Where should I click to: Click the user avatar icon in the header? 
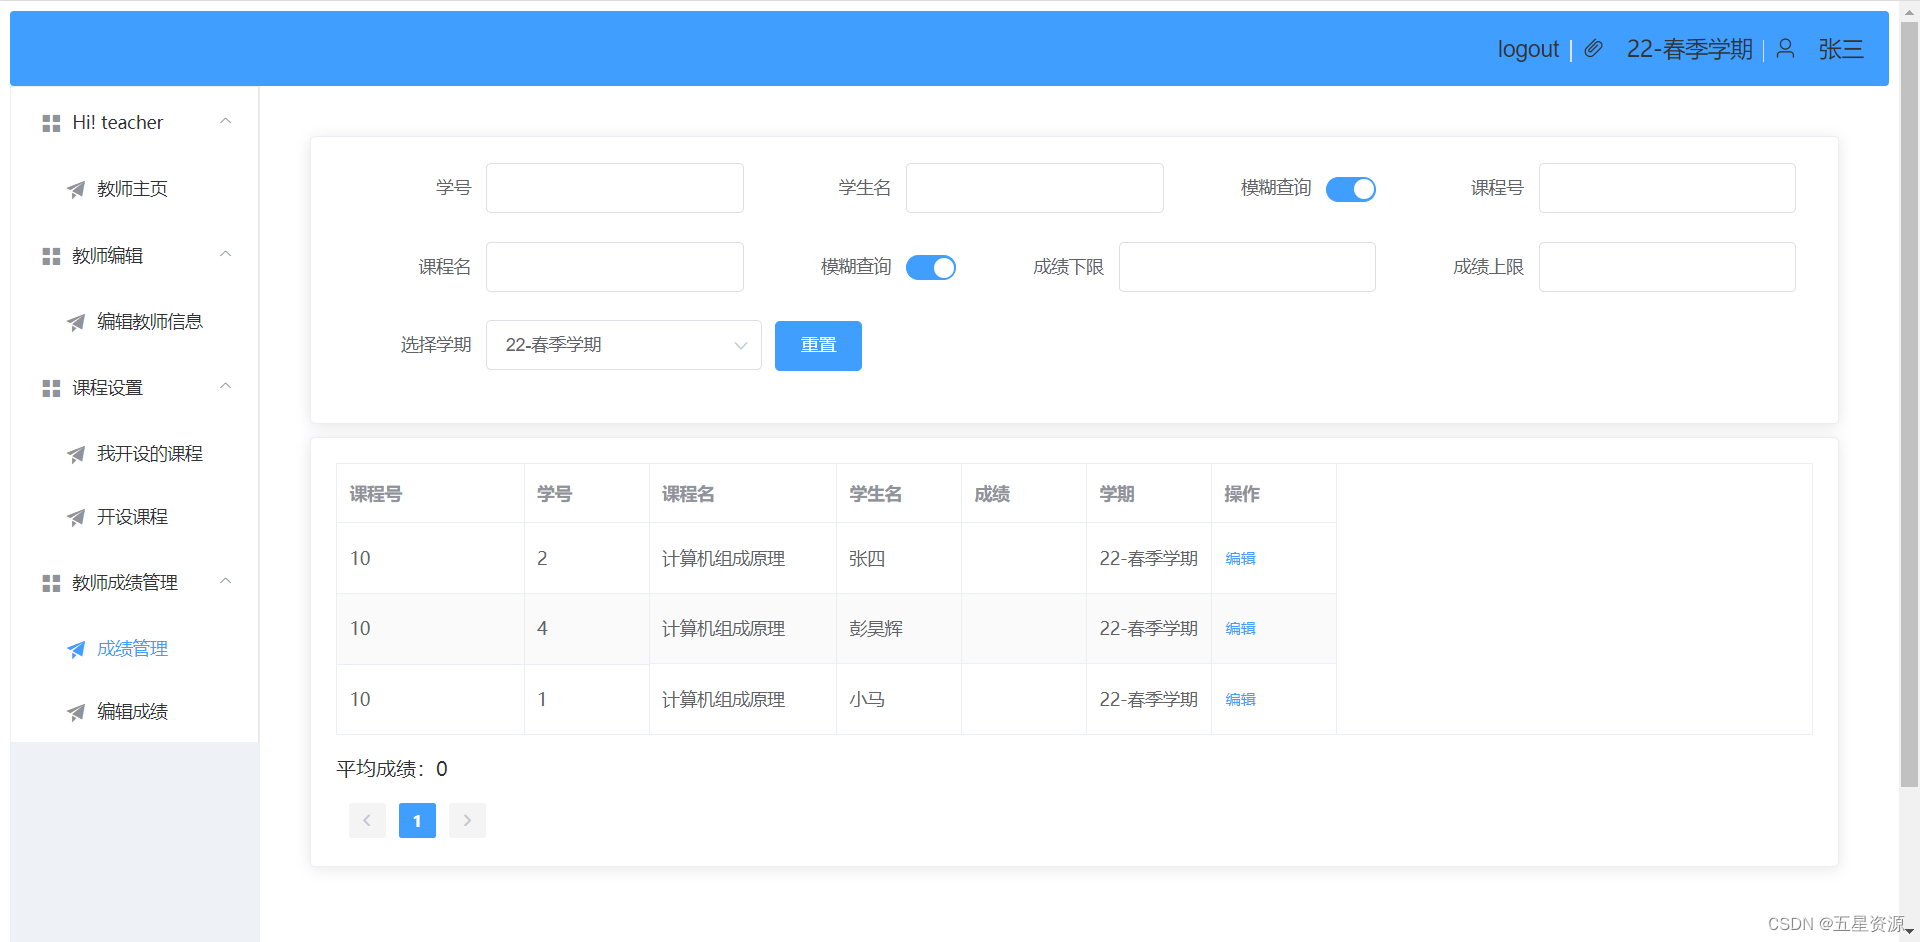pos(1785,49)
